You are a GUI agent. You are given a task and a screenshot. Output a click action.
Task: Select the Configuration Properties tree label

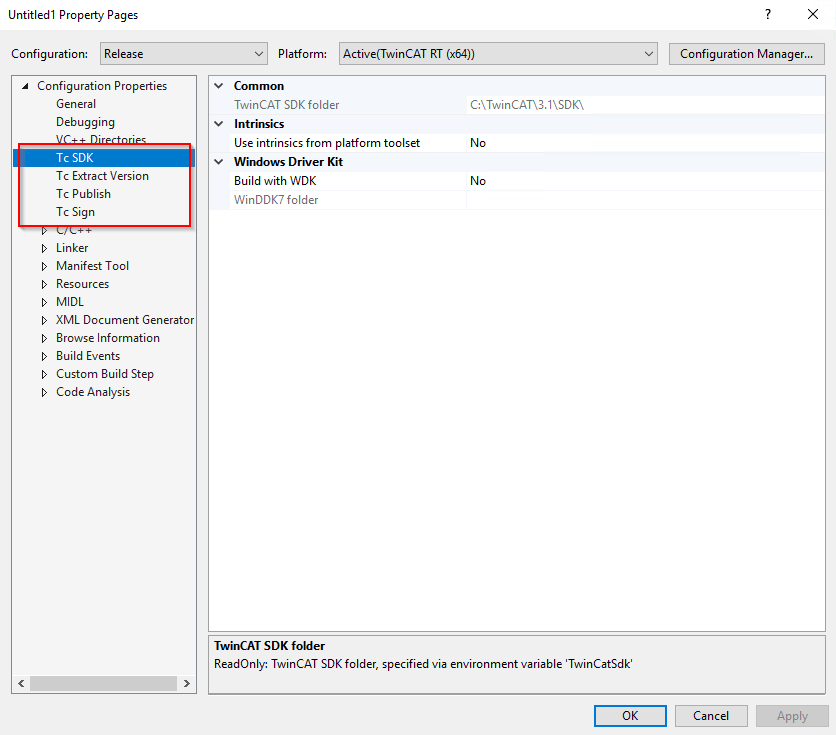click(x=102, y=86)
